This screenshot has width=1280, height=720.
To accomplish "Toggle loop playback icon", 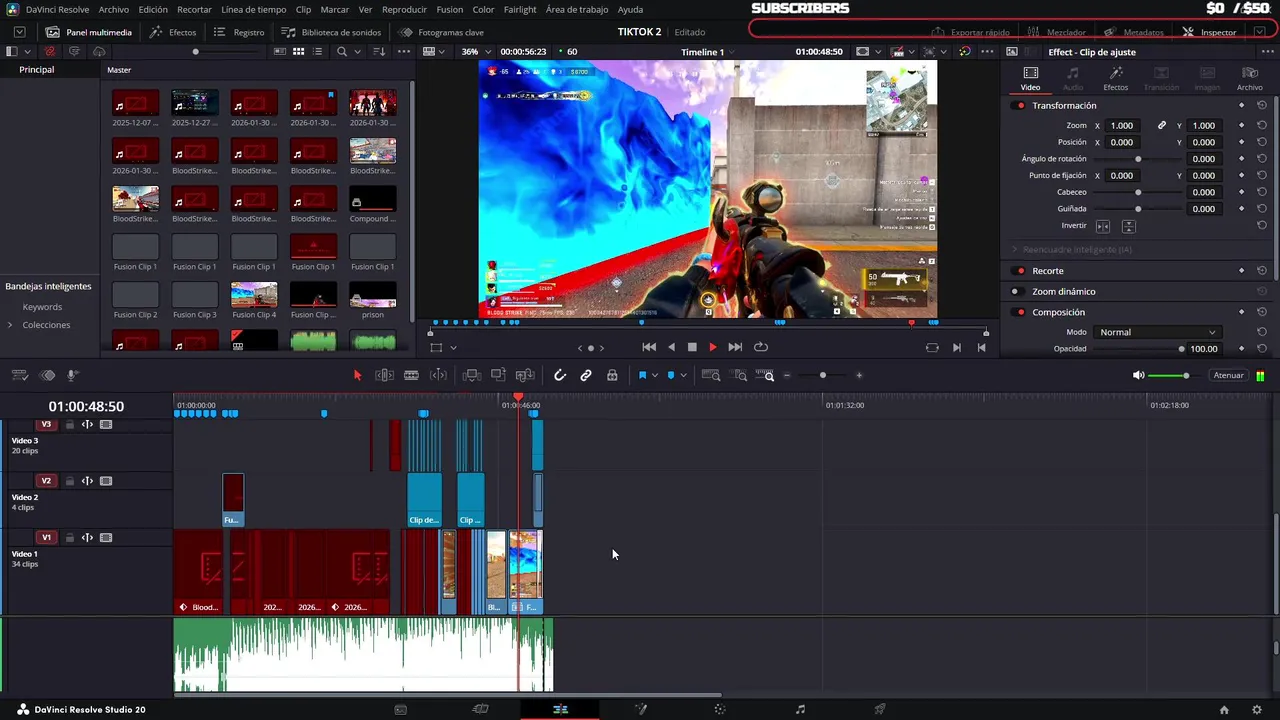I will pyautogui.click(x=761, y=347).
